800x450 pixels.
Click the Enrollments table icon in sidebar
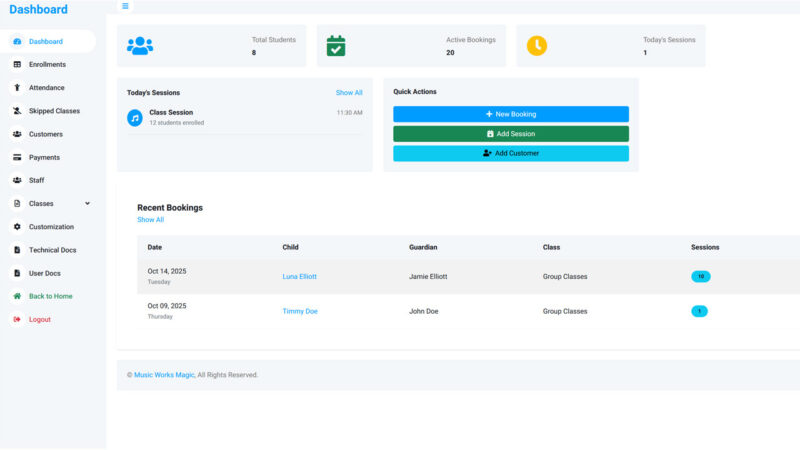[x=17, y=64]
